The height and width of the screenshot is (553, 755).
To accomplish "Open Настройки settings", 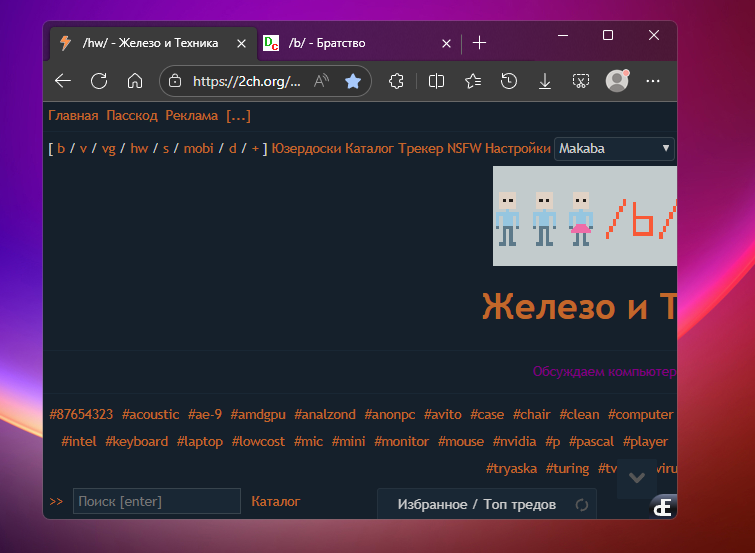I will [518, 148].
